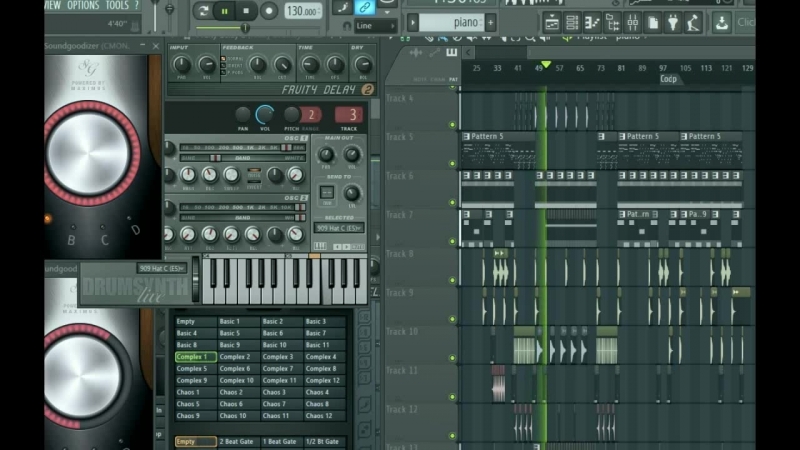Click the download/save arrow icon

point(721,22)
